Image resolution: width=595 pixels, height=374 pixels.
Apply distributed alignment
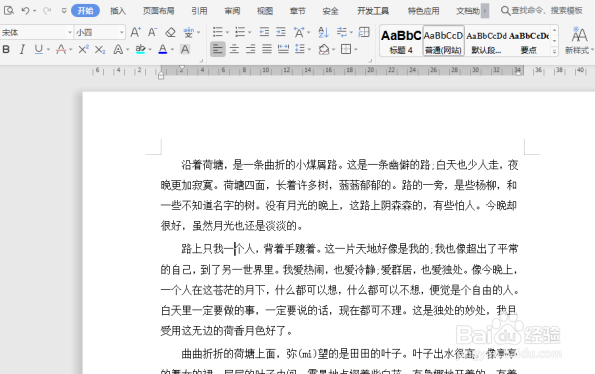click(x=283, y=49)
